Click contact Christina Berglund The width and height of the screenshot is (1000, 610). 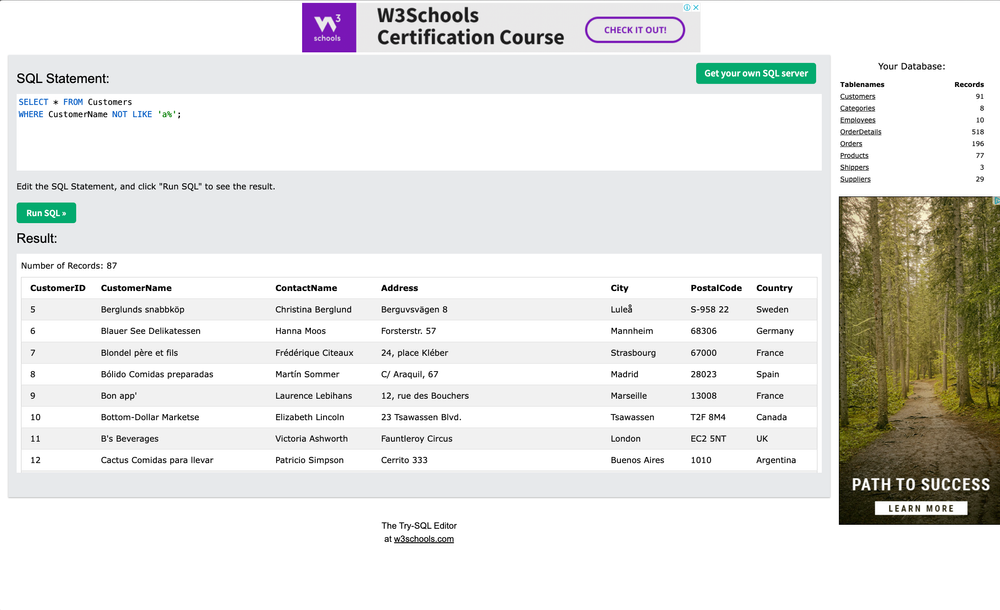point(313,309)
